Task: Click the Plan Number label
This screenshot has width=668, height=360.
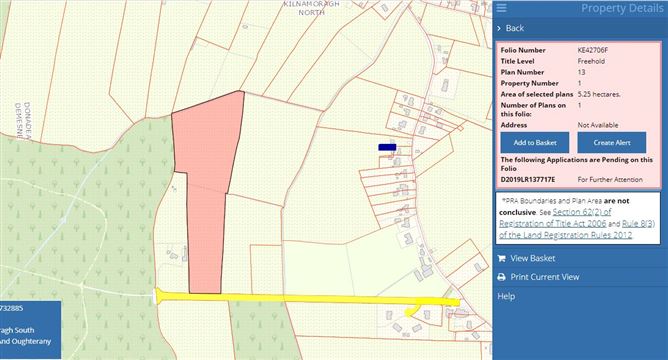Action: 522,72
